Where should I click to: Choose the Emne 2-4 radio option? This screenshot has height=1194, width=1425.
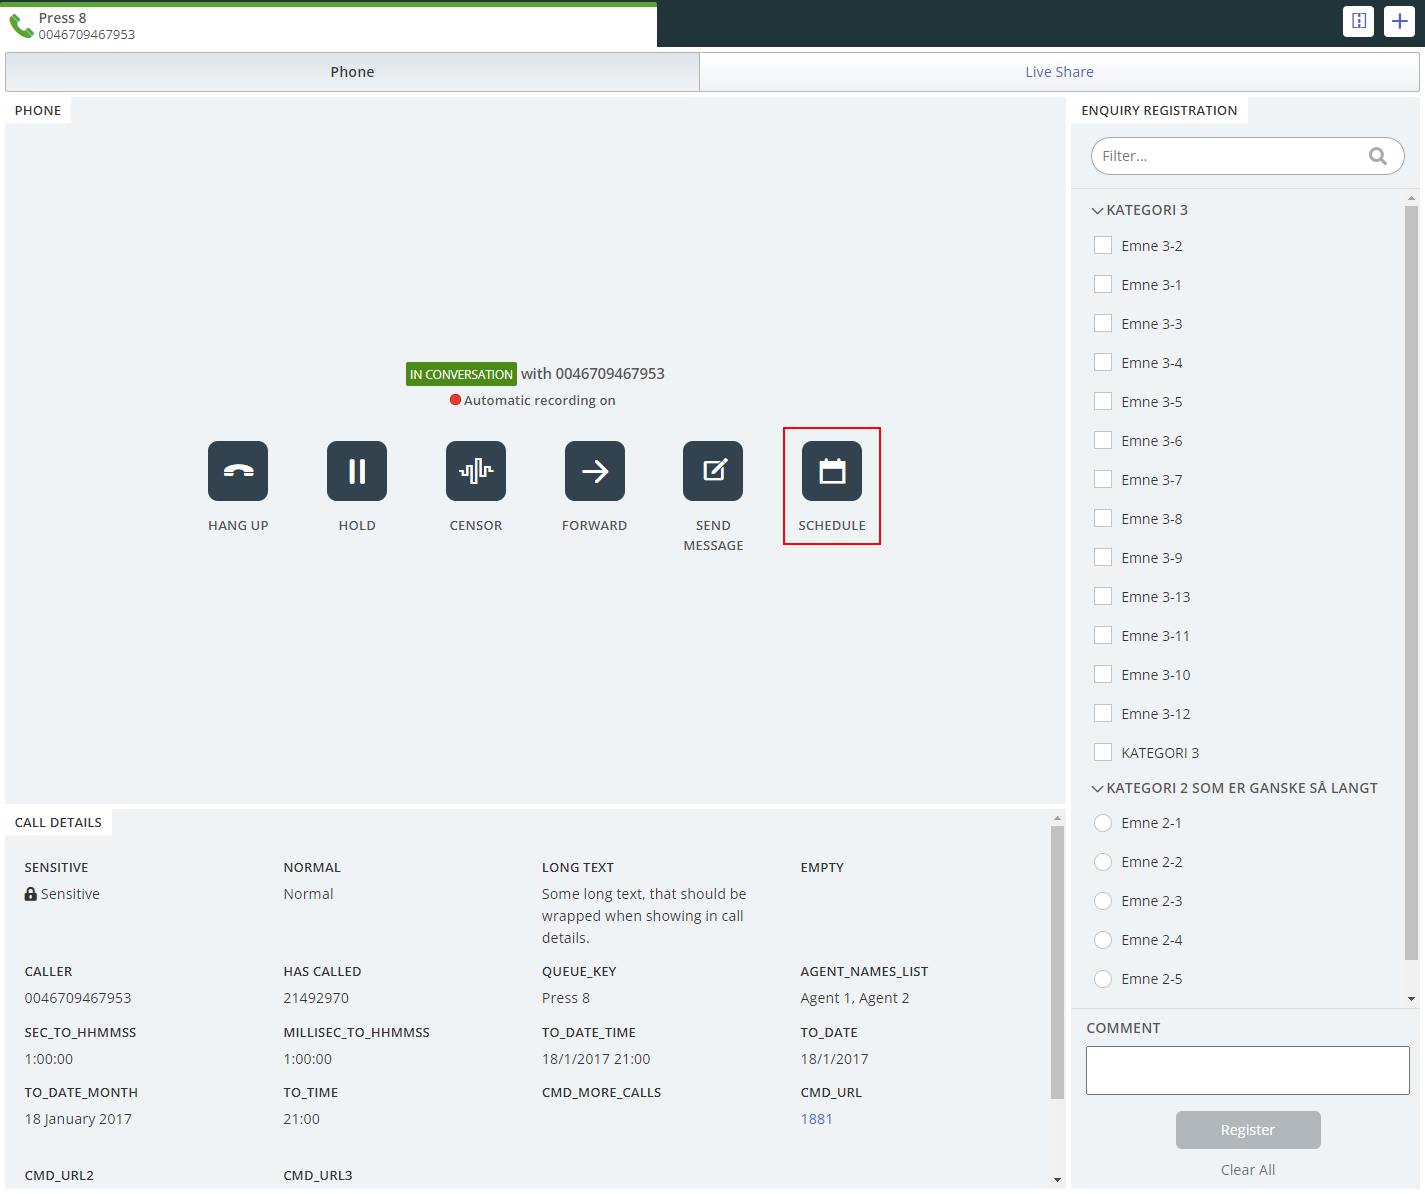tap(1103, 940)
